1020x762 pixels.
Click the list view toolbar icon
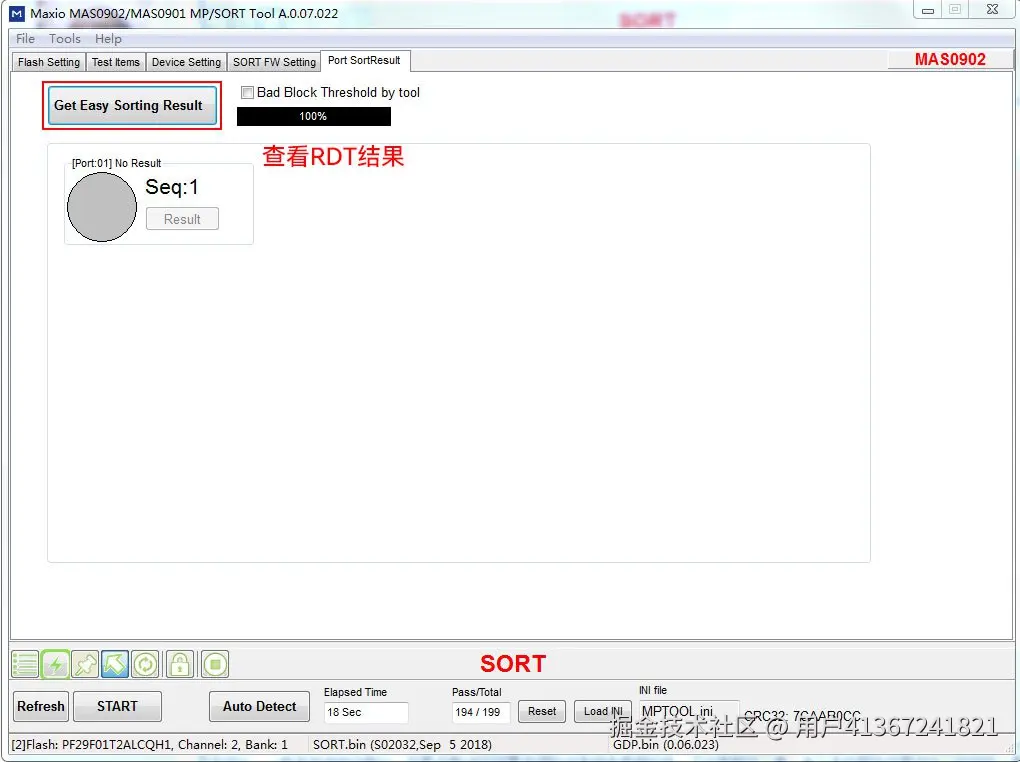[25, 664]
